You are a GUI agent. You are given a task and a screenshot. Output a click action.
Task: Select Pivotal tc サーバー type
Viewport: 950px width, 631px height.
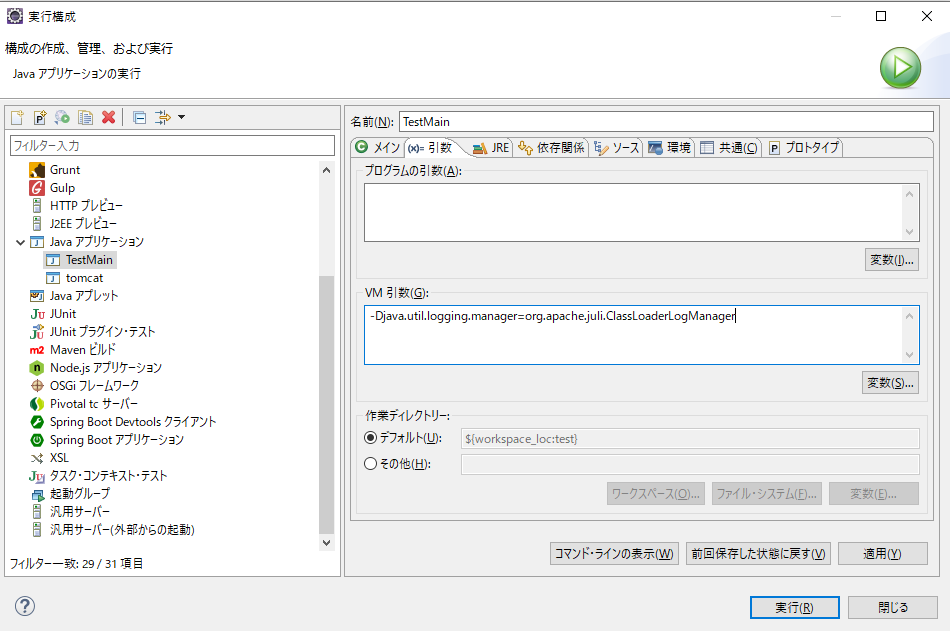click(93, 404)
